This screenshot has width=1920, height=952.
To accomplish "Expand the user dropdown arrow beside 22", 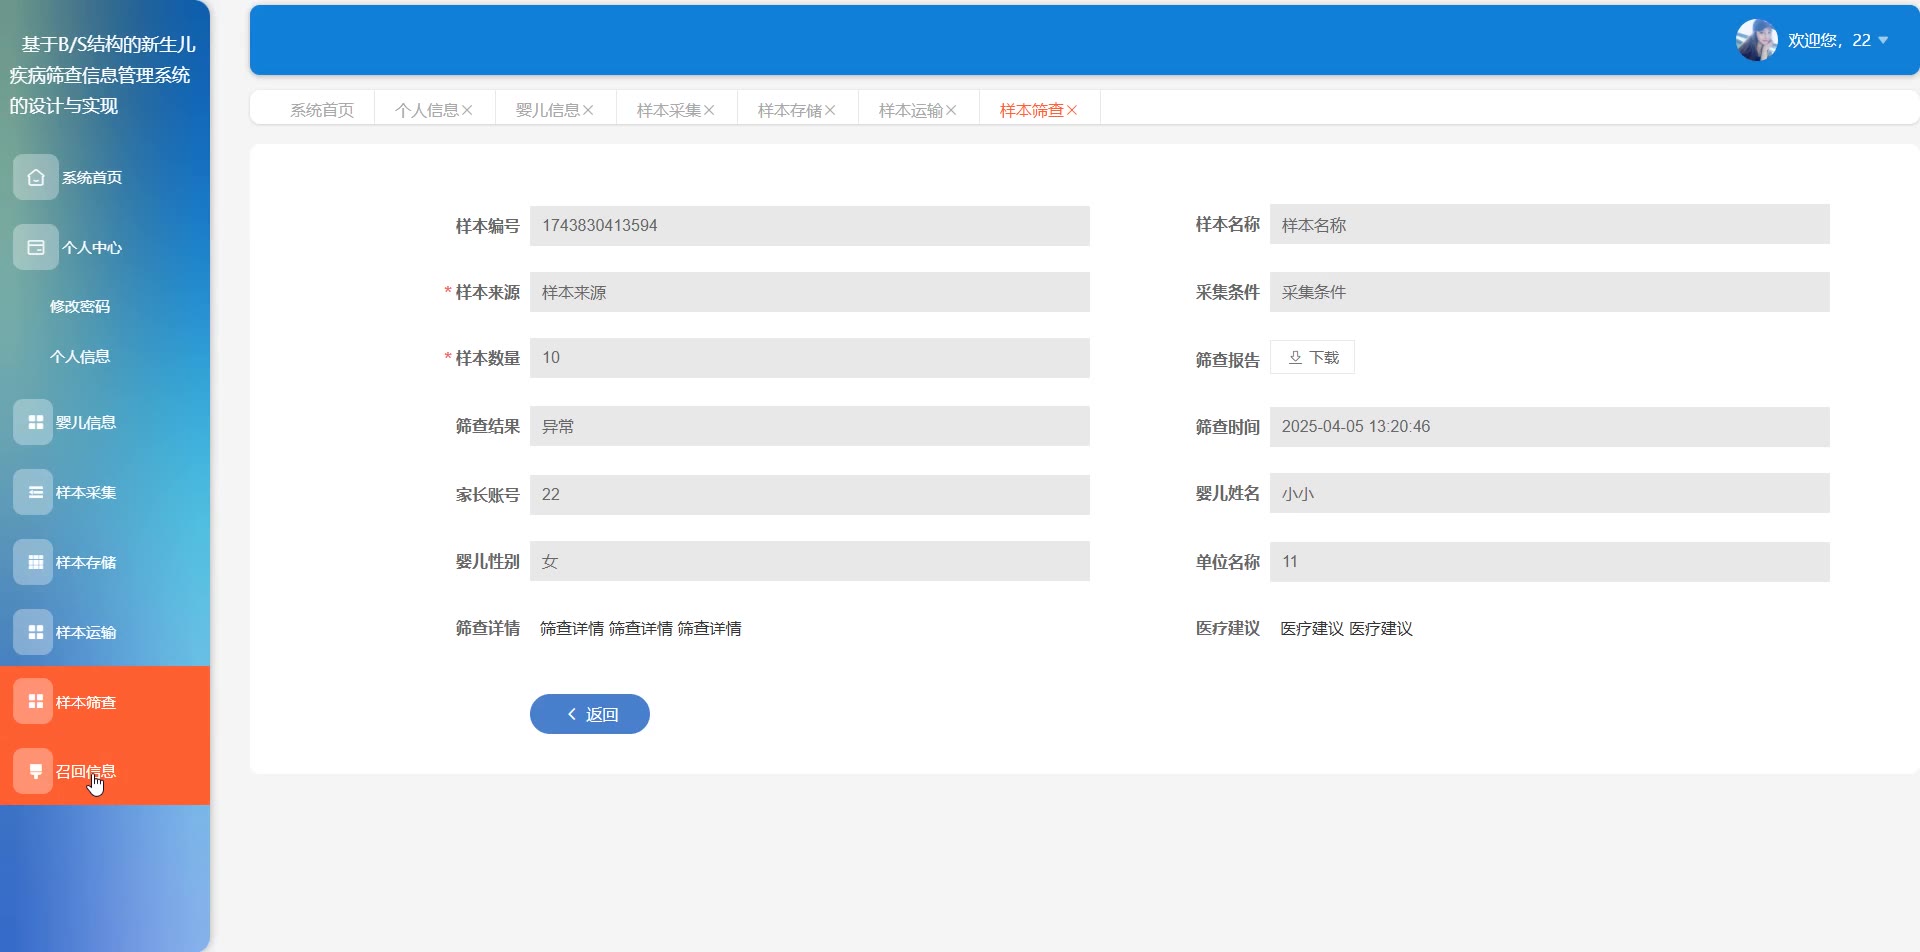I will click(1884, 40).
